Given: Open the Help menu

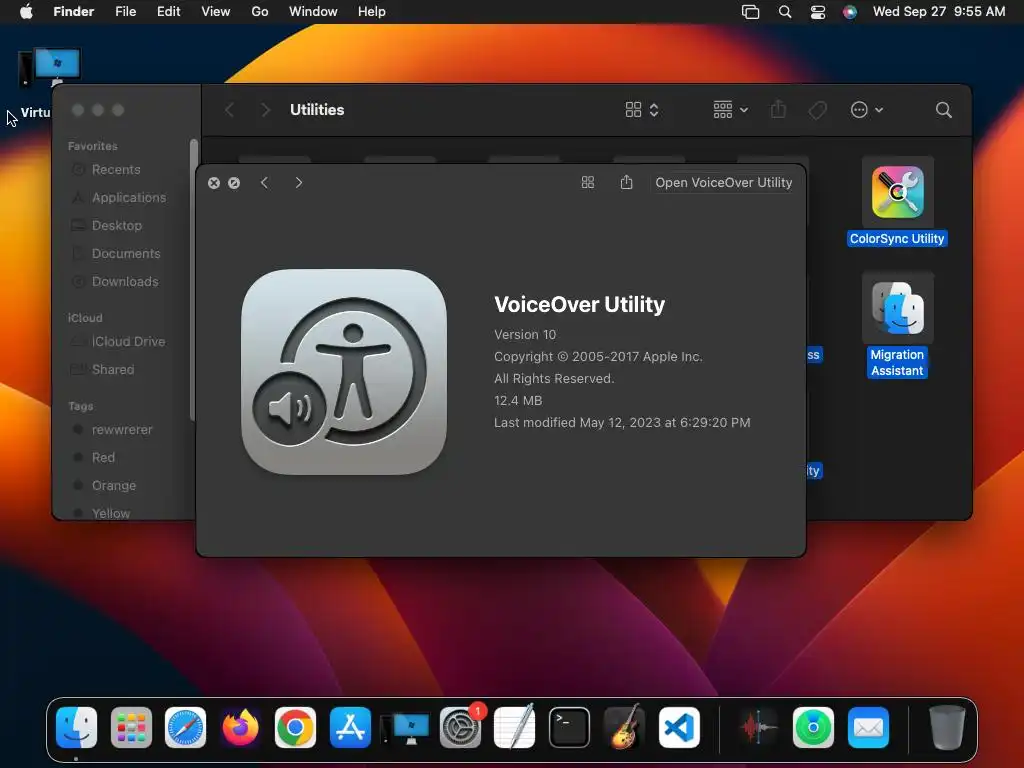Looking at the screenshot, I should coord(372,12).
